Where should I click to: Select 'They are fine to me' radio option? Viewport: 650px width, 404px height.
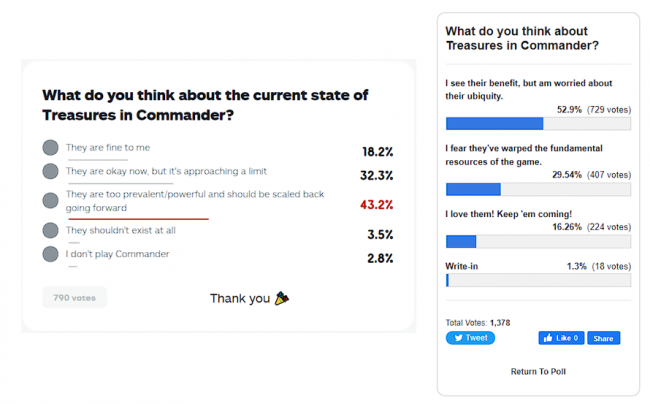[51, 147]
